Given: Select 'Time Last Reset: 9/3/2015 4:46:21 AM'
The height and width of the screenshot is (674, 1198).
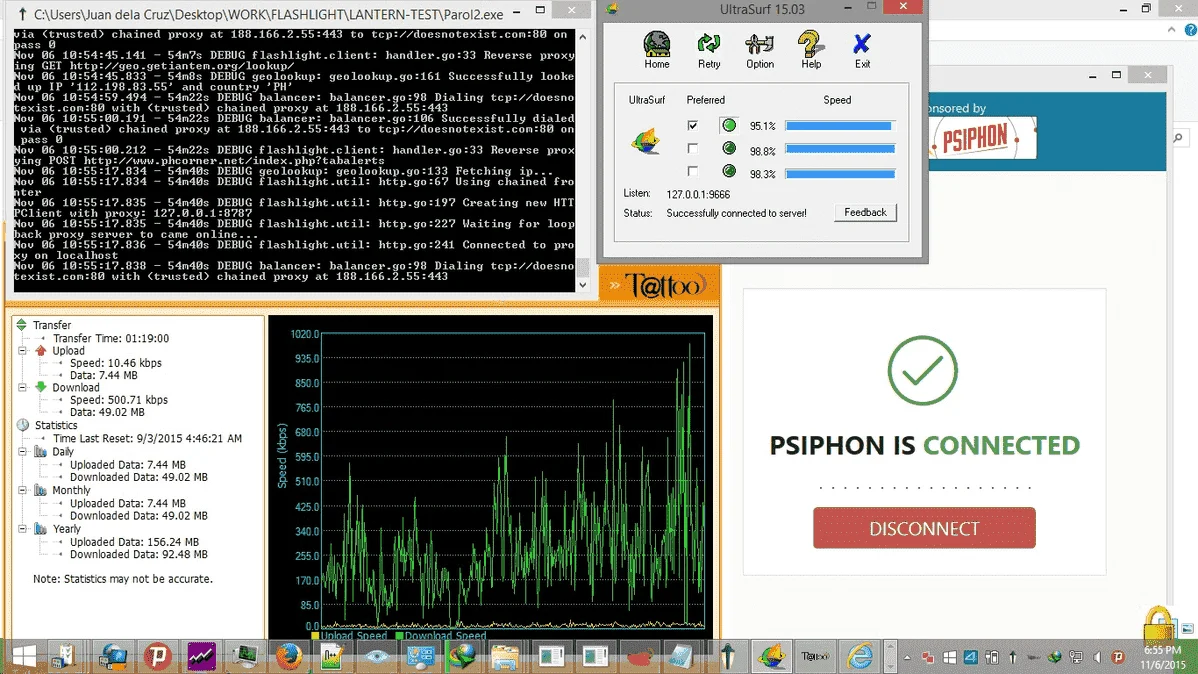Looking at the screenshot, I should [x=147, y=439].
